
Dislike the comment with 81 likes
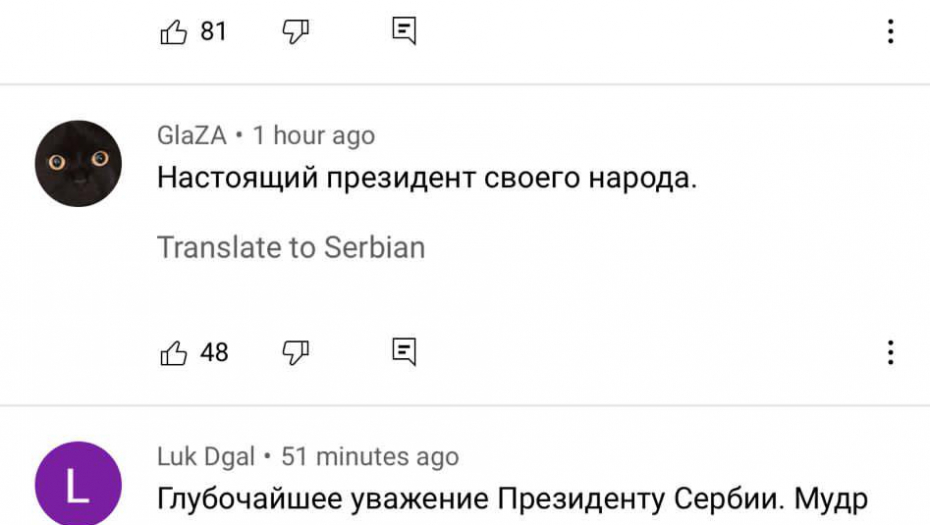pos(295,32)
